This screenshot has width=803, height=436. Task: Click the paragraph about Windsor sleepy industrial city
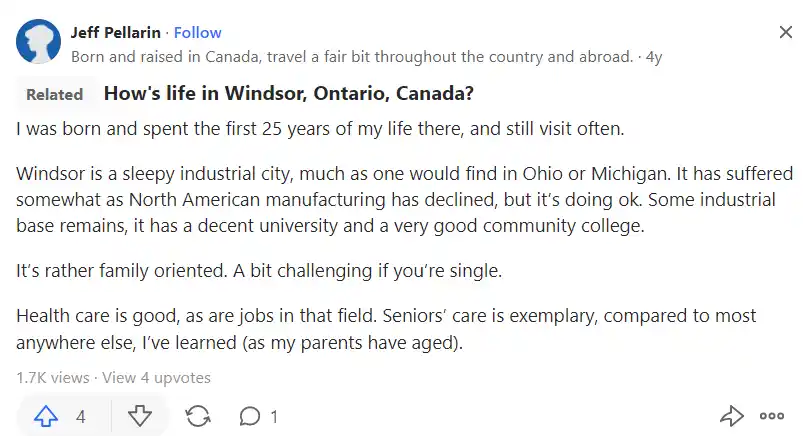pyautogui.click(x=405, y=199)
